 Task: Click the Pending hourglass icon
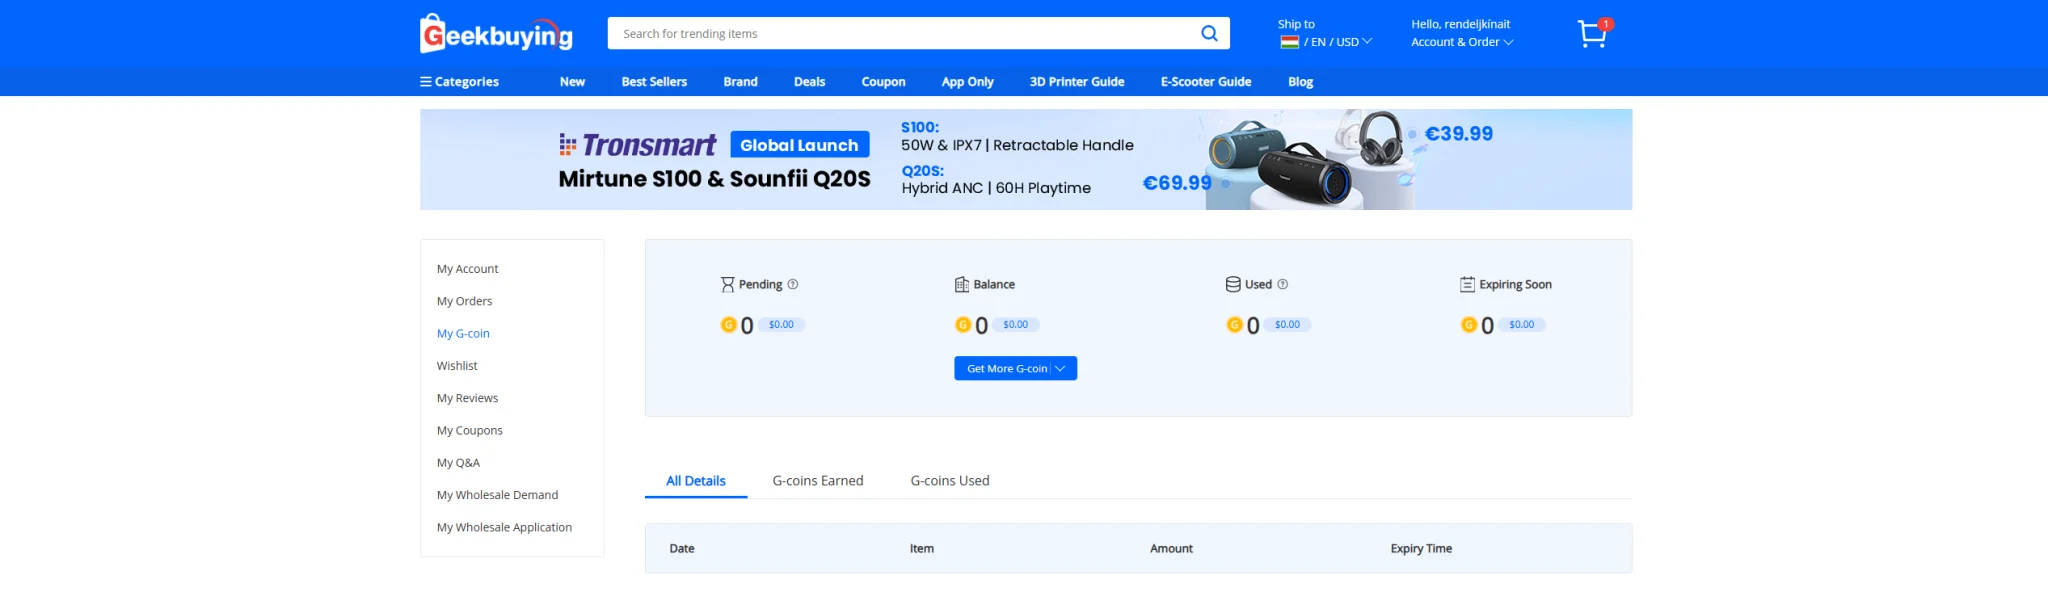727,284
